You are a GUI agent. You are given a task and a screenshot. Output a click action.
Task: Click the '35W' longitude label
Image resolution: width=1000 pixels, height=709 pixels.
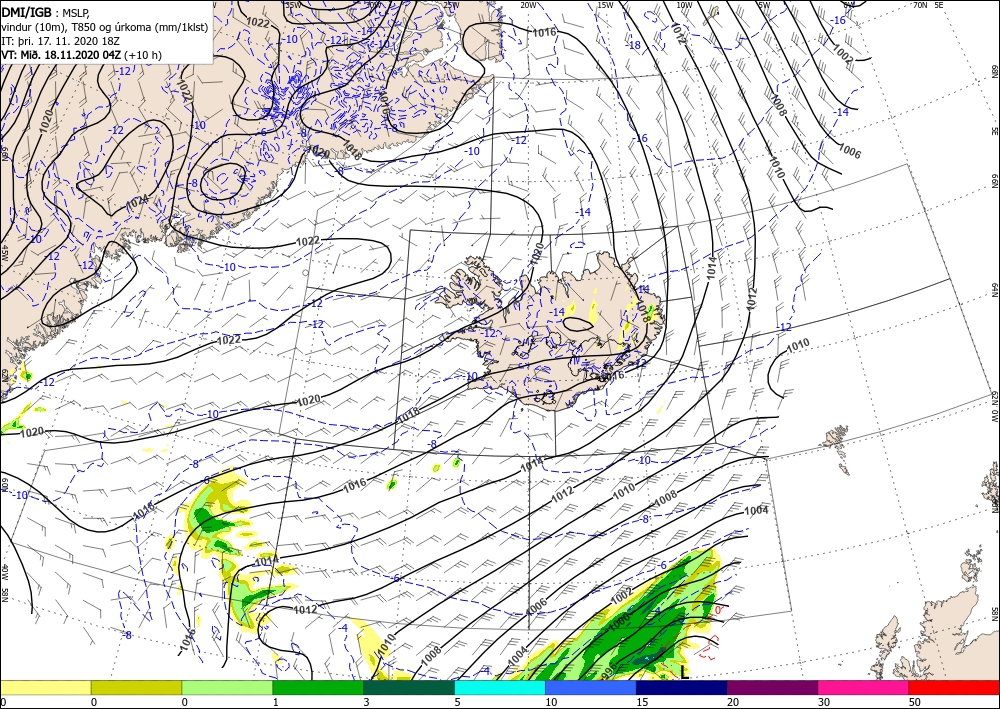point(293,4)
